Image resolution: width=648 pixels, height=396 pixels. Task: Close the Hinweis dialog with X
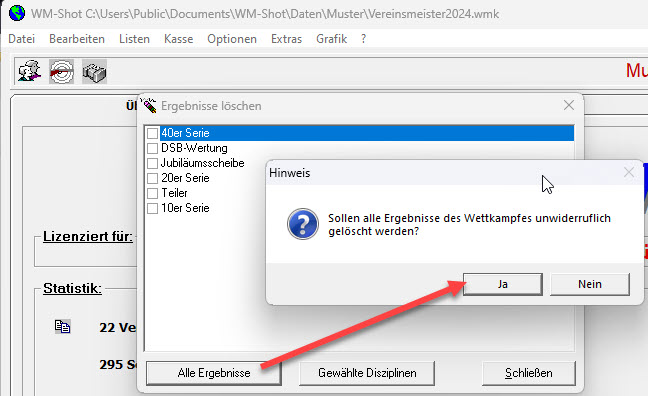tap(629, 172)
